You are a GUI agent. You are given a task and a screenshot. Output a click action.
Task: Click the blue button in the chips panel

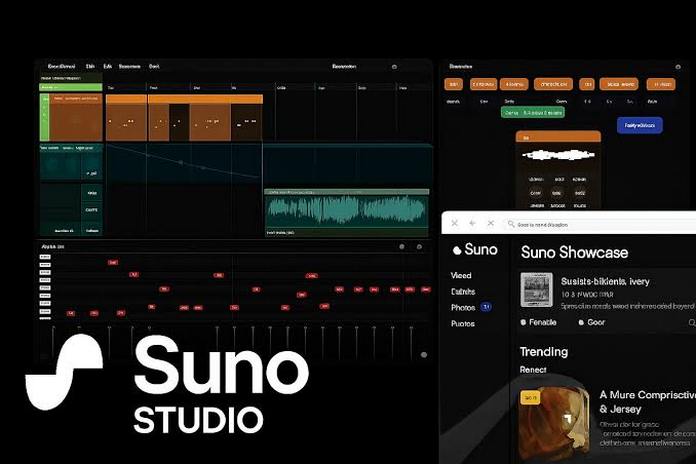coord(640,125)
